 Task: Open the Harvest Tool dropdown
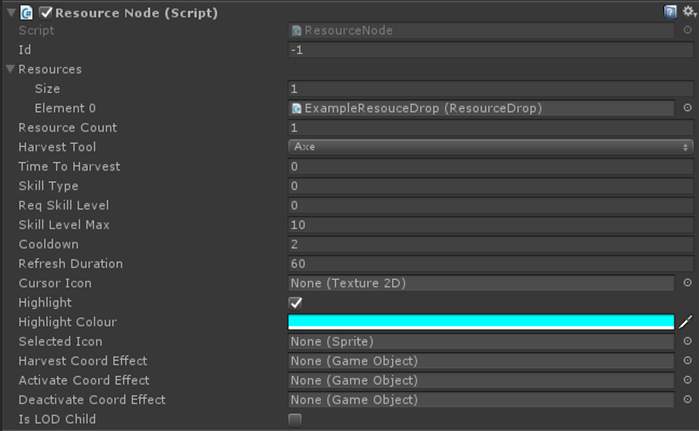pos(490,147)
